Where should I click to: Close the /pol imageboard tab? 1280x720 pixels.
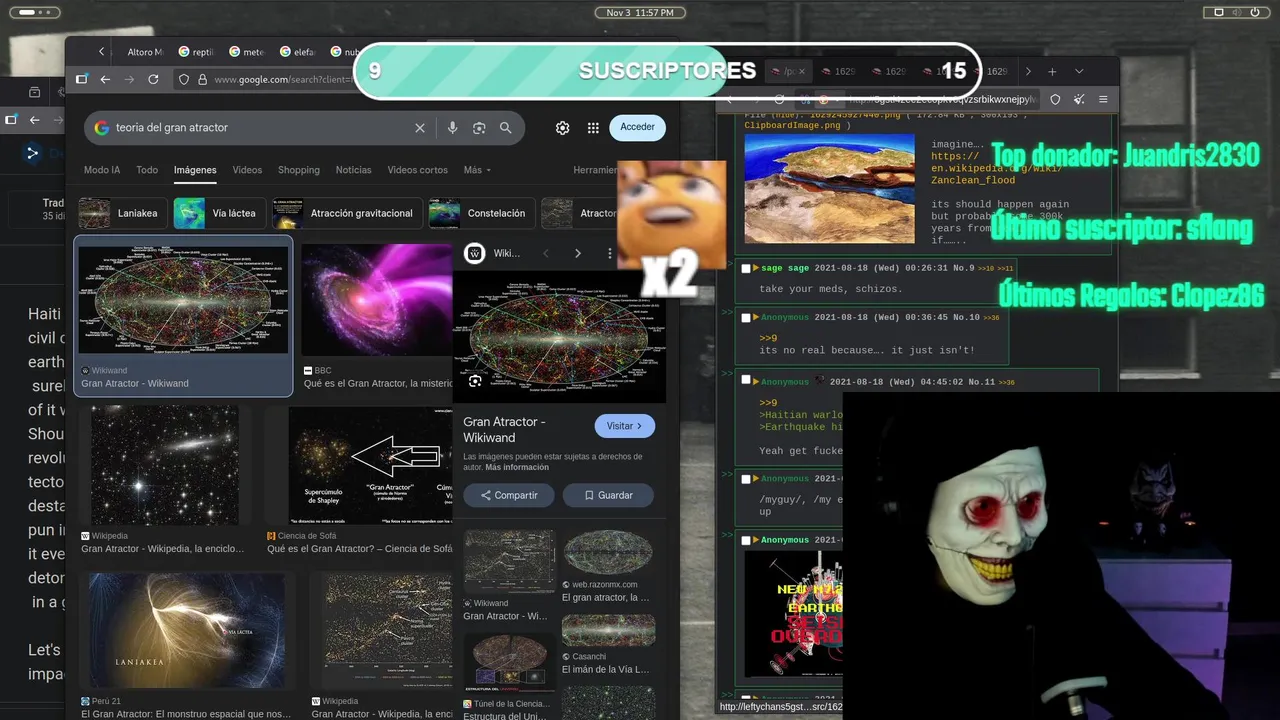pos(802,72)
